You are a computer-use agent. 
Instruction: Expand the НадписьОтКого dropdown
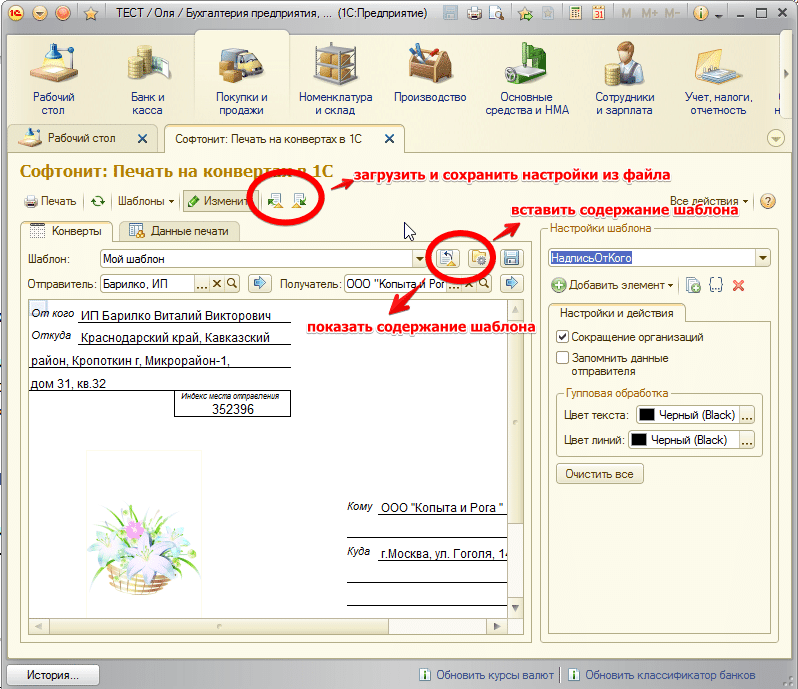click(x=762, y=258)
